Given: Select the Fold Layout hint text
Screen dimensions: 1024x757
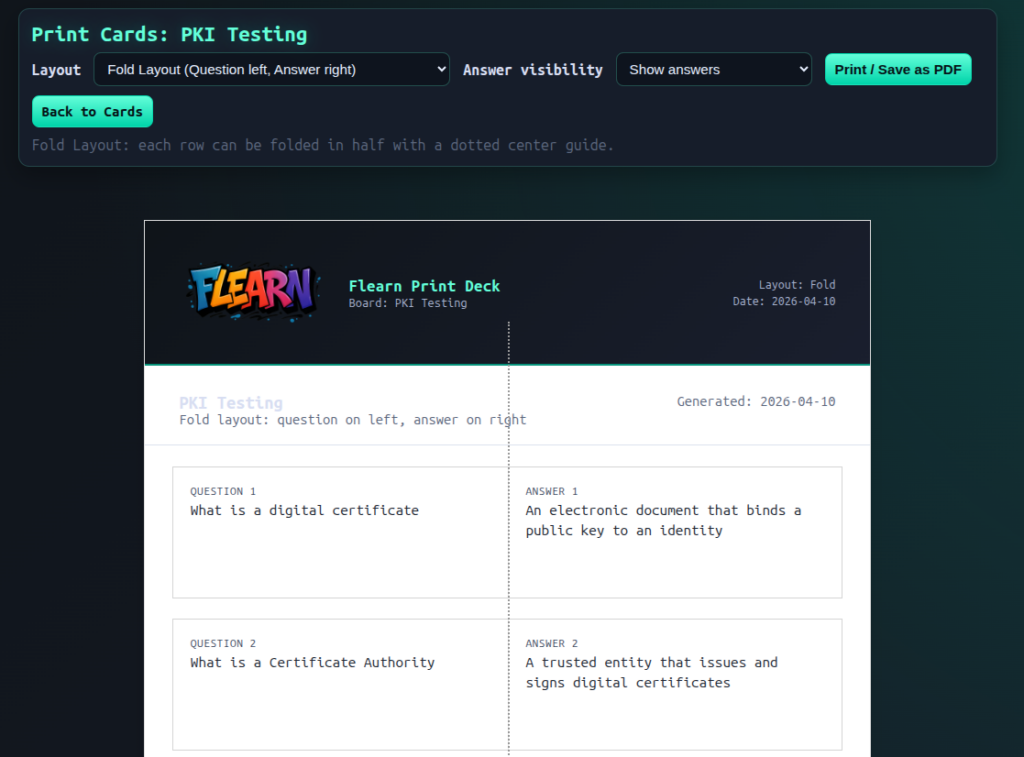Looking at the screenshot, I should click(x=322, y=145).
